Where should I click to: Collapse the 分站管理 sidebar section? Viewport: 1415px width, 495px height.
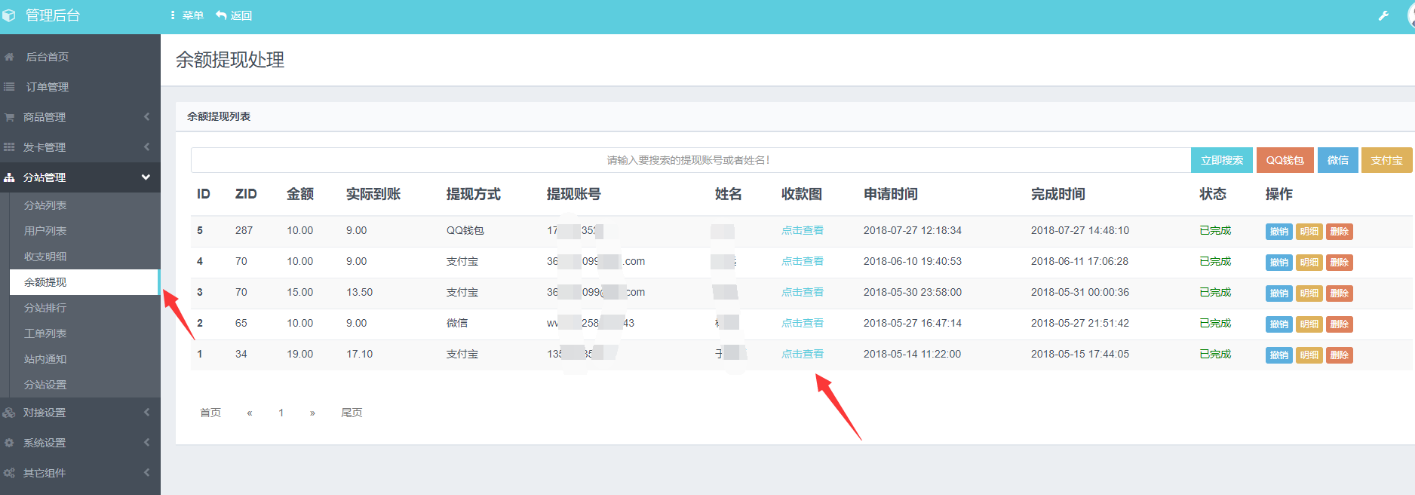click(x=146, y=178)
